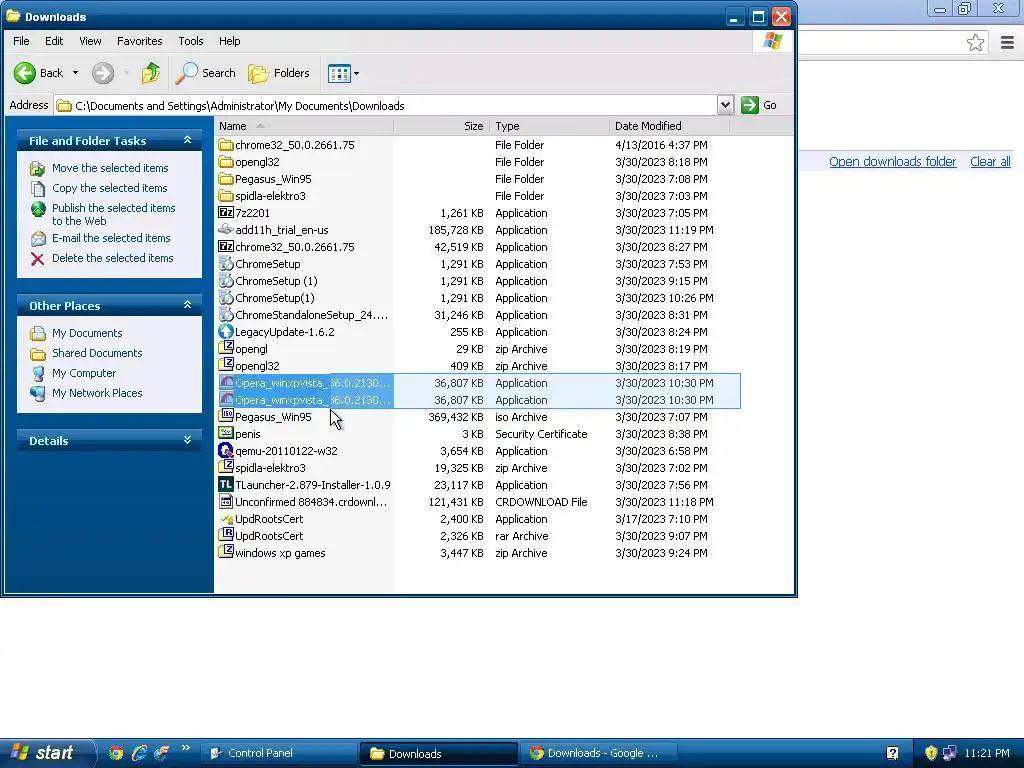Collapse the File and Folder Tasks panel

(x=187, y=140)
